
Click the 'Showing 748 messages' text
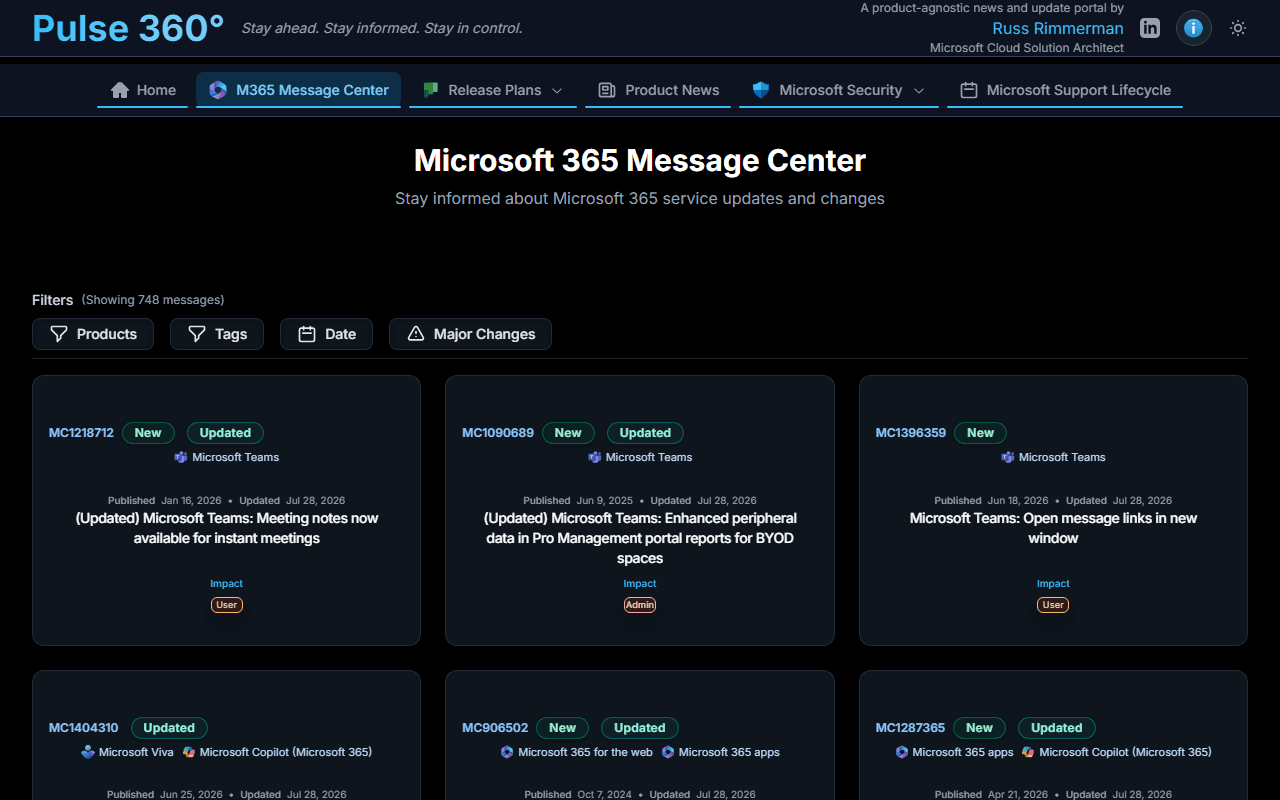coord(153,300)
